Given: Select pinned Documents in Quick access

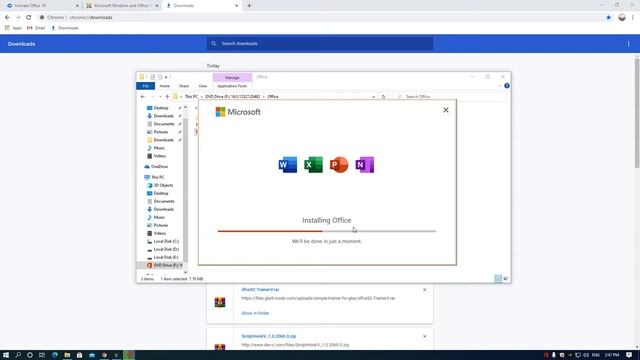Looking at the screenshot, I should pyautogui.click(x=164, y=124).
